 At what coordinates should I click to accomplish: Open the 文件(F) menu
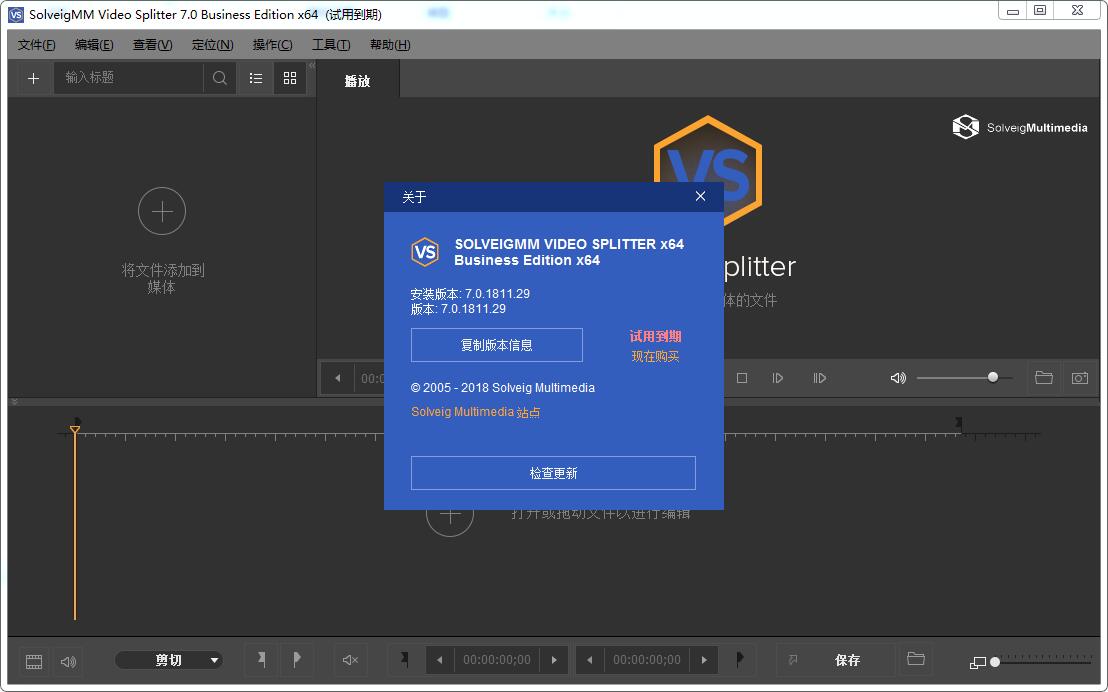click(x=37, y=45)
